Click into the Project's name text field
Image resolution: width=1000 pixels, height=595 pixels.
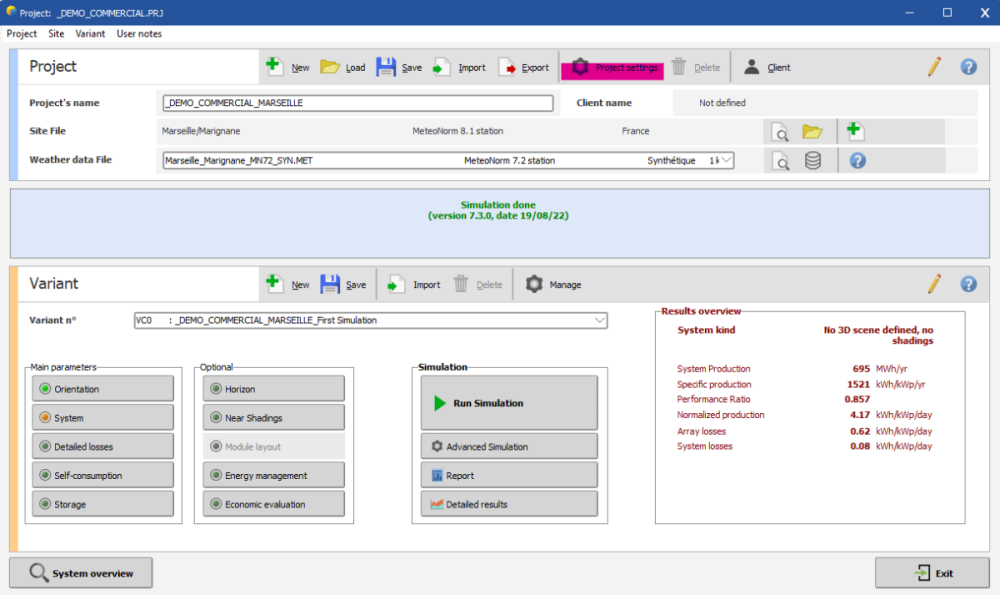click(357, 103)
